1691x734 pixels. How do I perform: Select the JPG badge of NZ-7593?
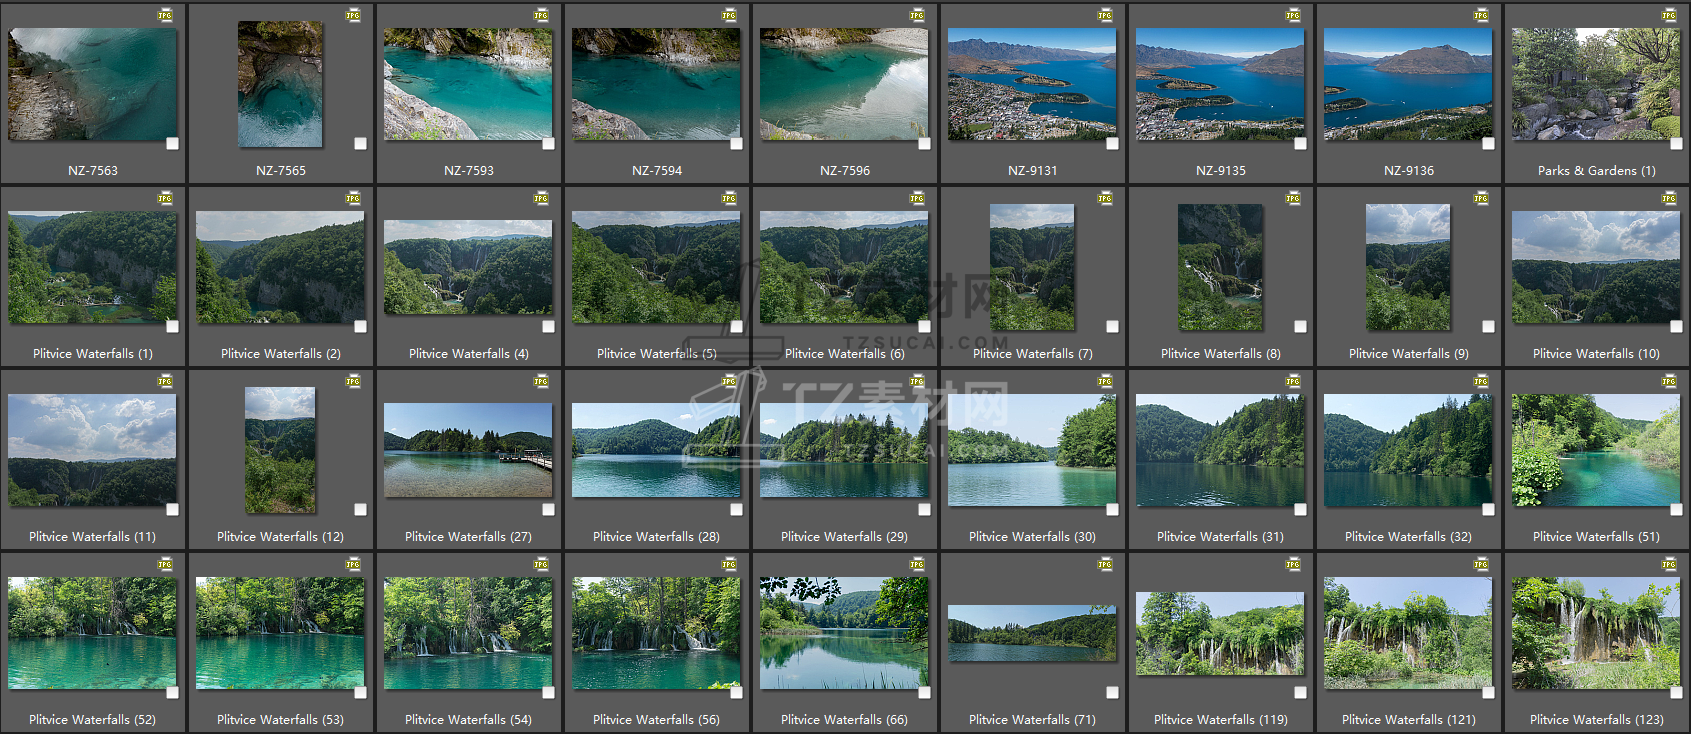541,15
